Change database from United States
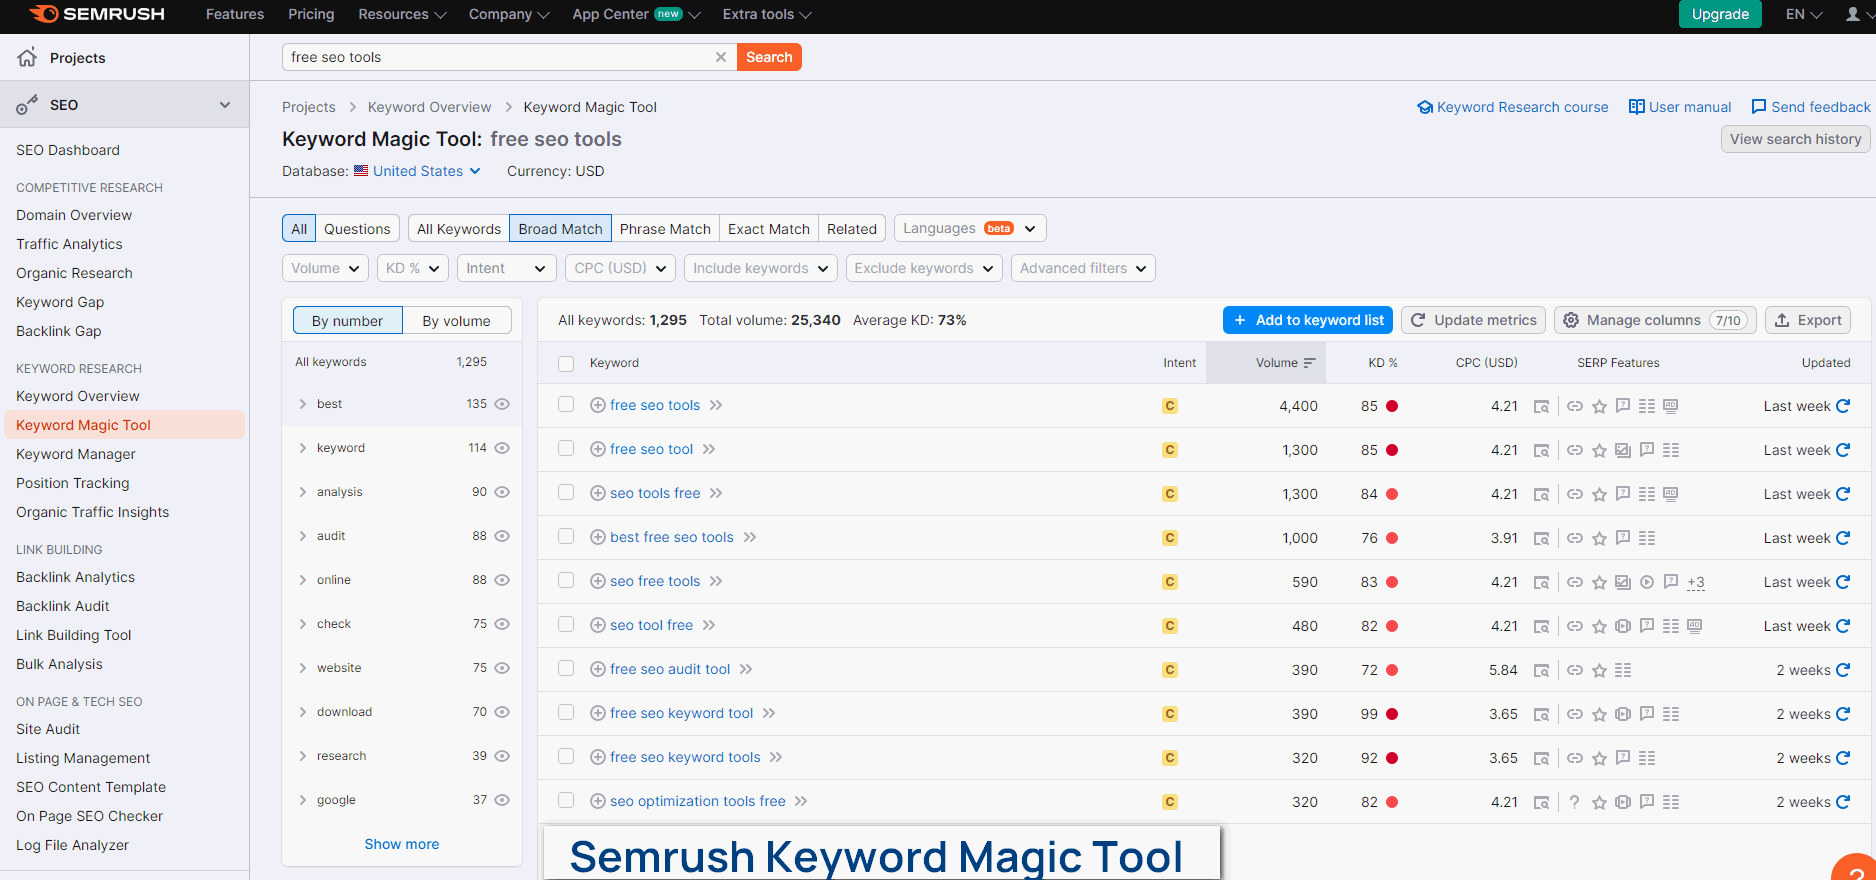 tap(417, 171)
